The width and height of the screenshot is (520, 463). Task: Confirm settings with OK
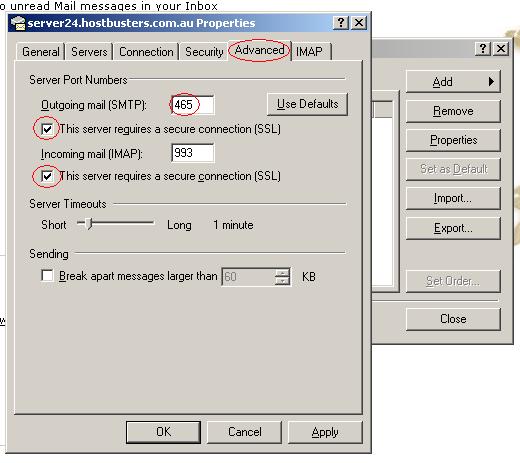(163, 432)
